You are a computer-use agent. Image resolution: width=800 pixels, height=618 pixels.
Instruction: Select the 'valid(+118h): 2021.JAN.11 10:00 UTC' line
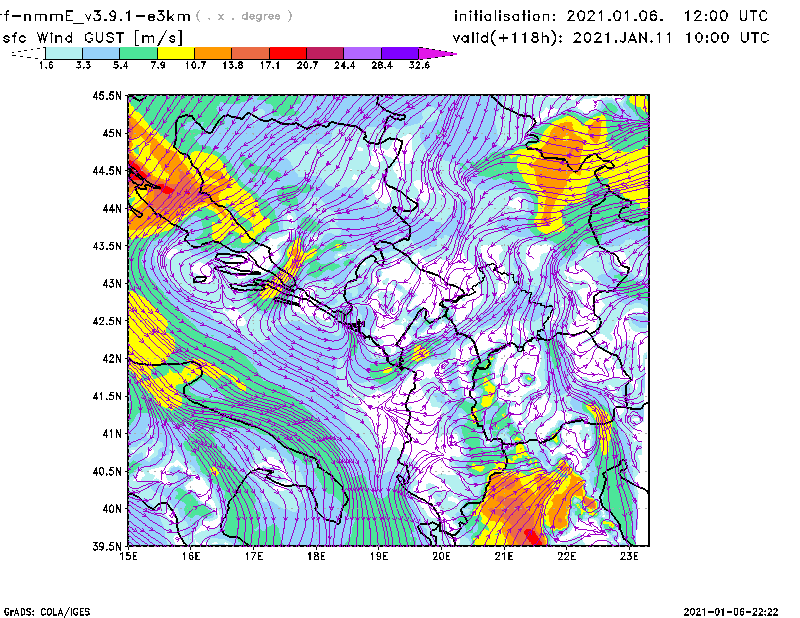click(x=611, y=37)
